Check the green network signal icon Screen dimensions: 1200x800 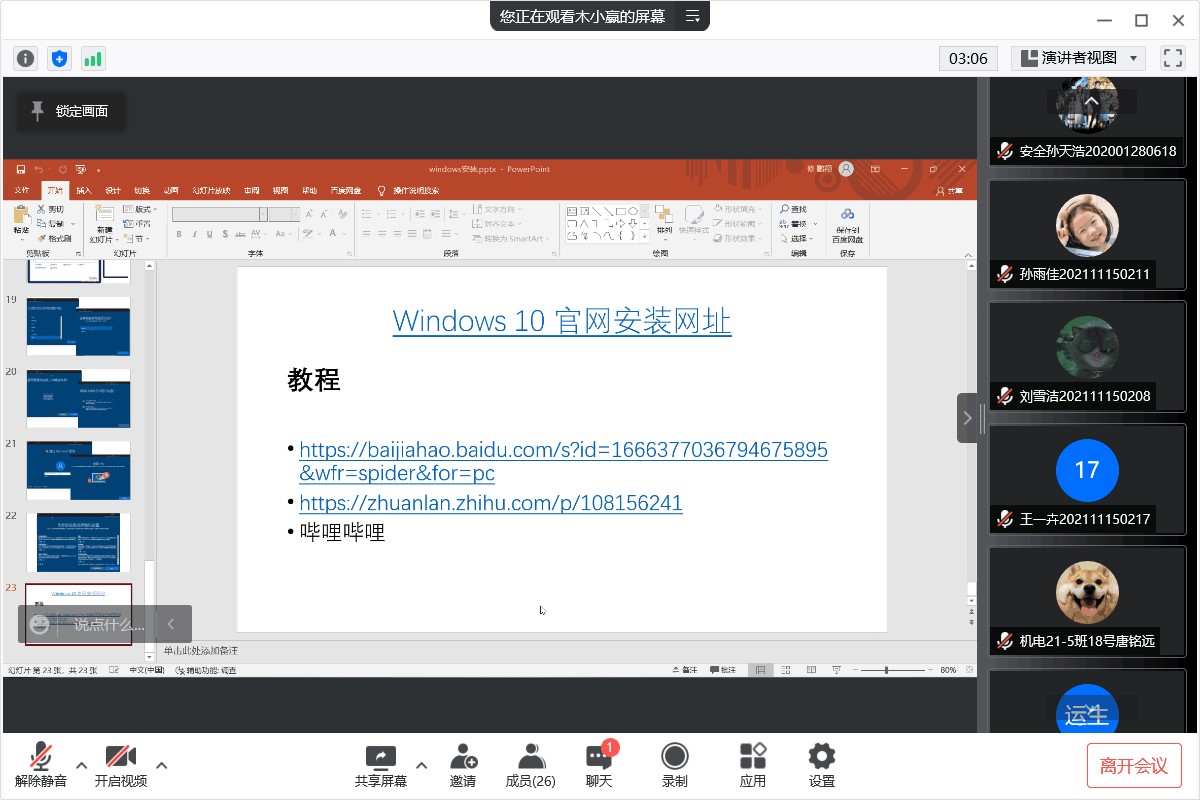pyautogui.click(x=93, y=58)
